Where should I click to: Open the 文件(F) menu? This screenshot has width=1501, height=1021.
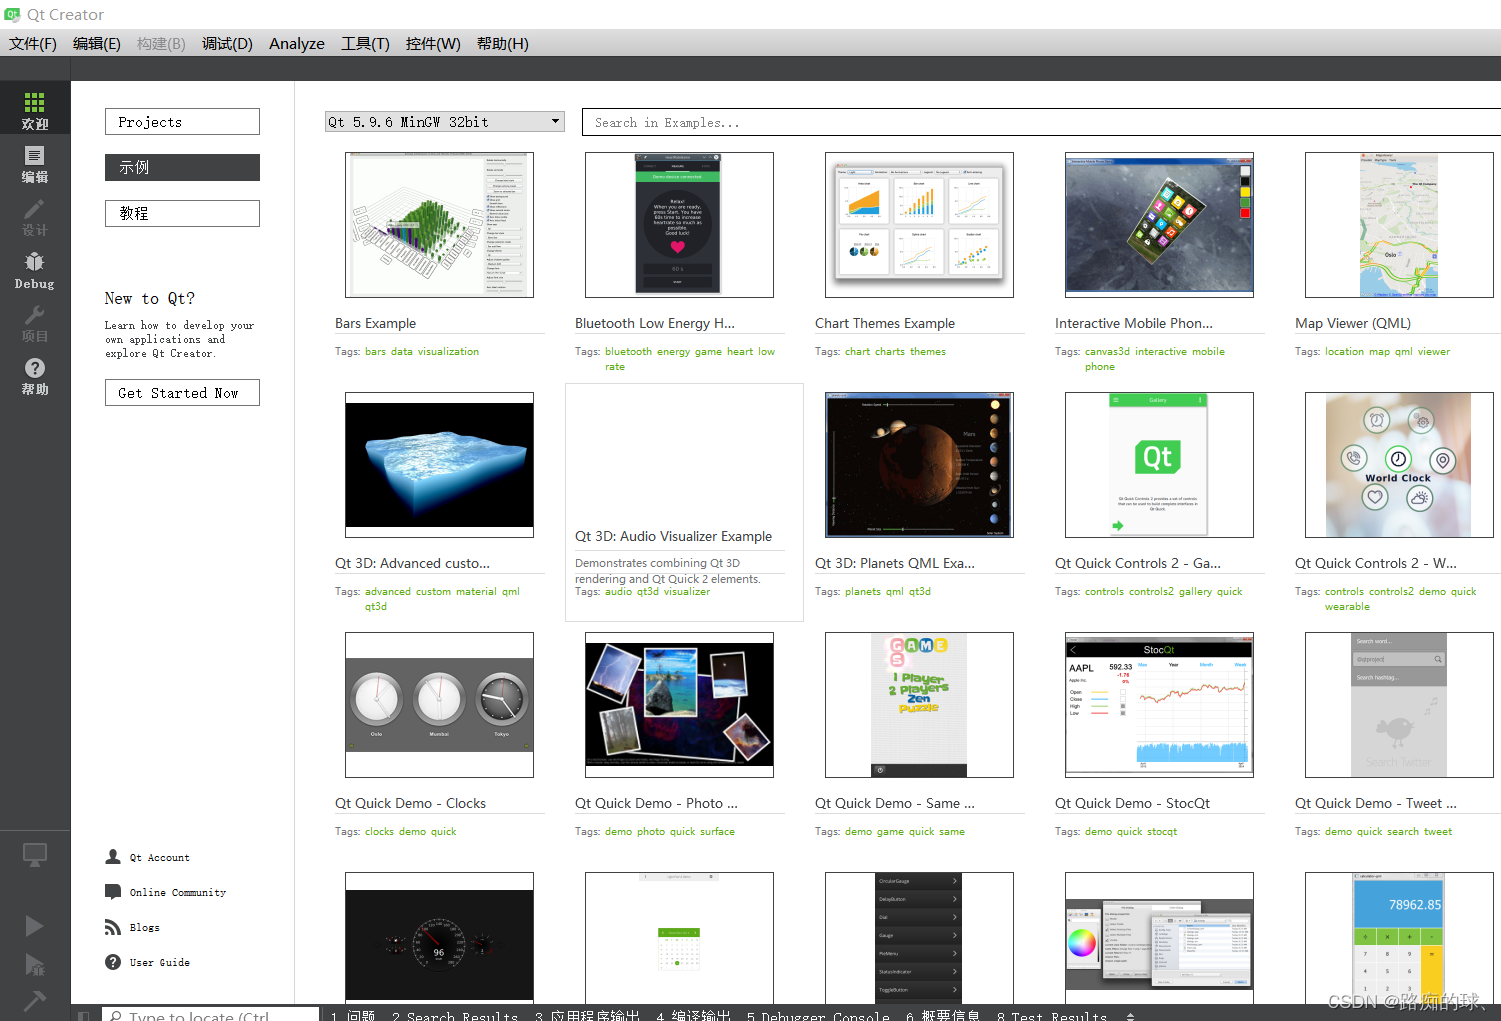[33, 44]
